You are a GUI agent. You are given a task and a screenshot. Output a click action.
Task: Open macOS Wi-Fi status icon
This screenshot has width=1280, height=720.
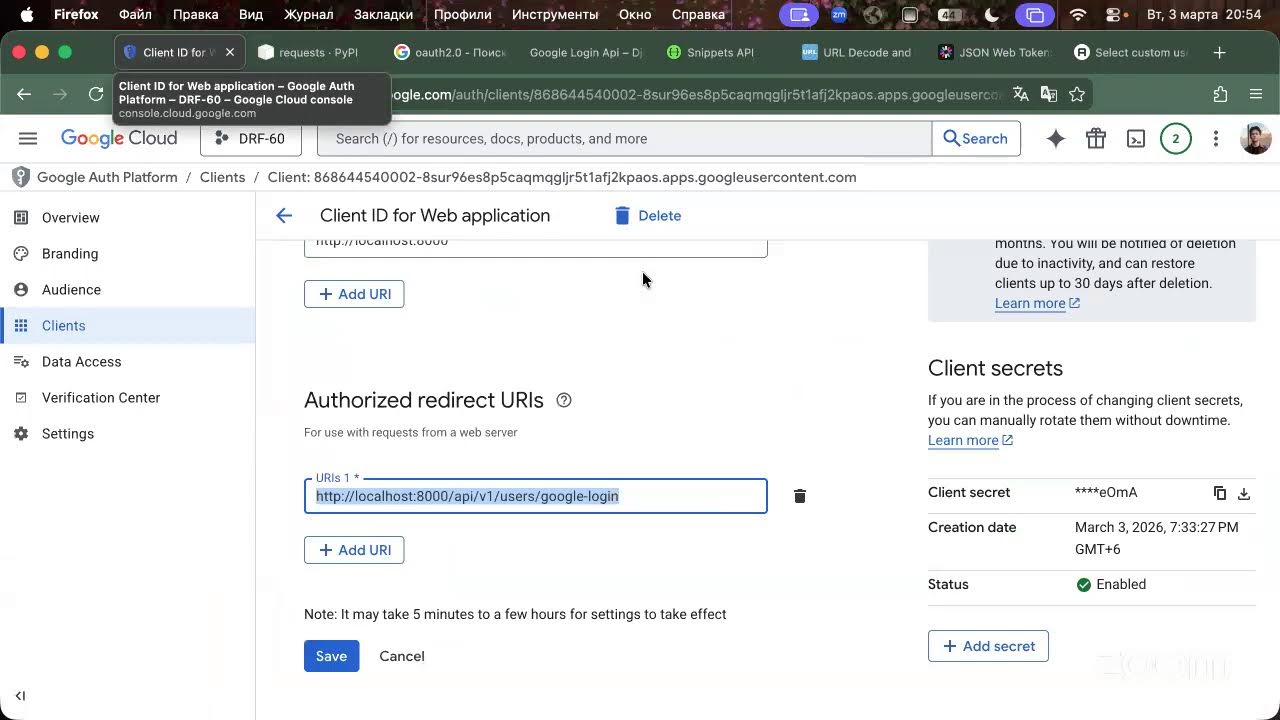point(1077,15)
